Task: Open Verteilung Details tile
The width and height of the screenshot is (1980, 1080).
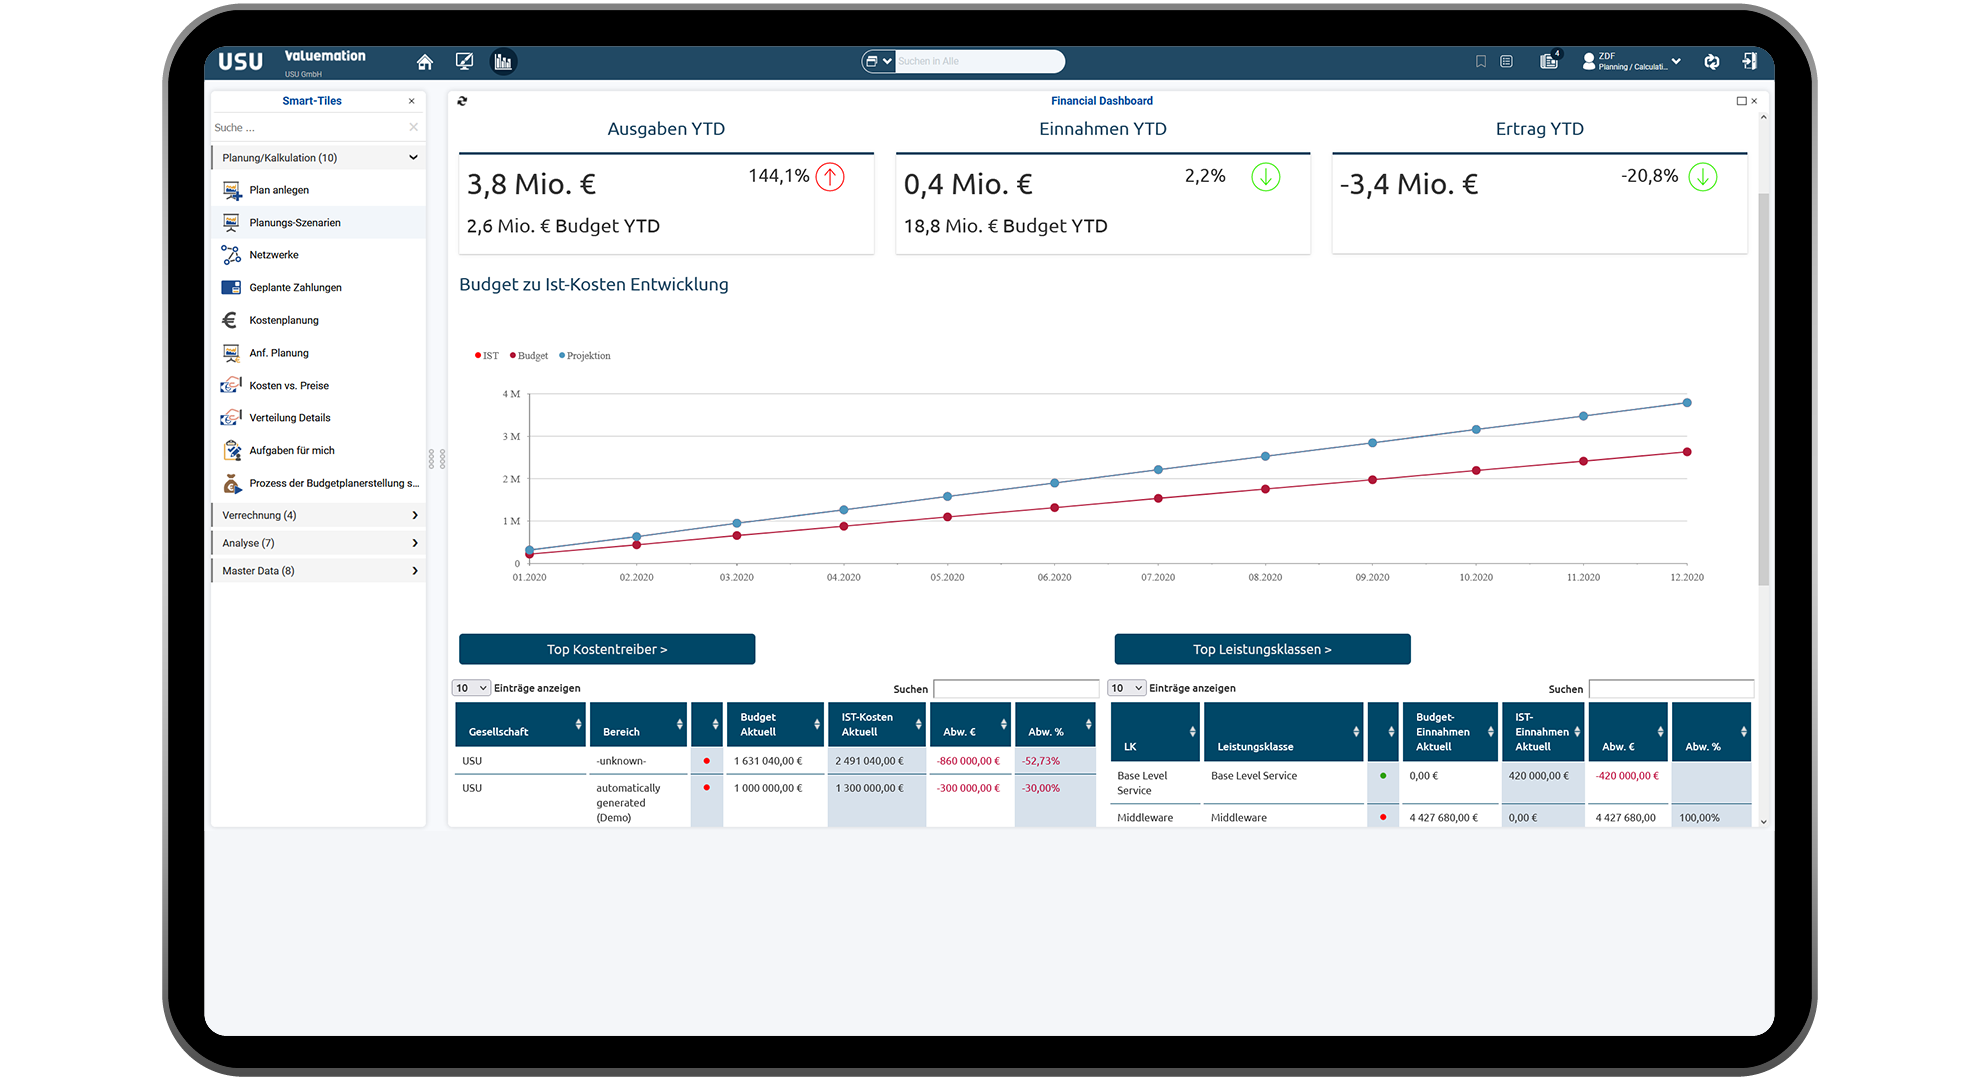Action: point(318,418)
